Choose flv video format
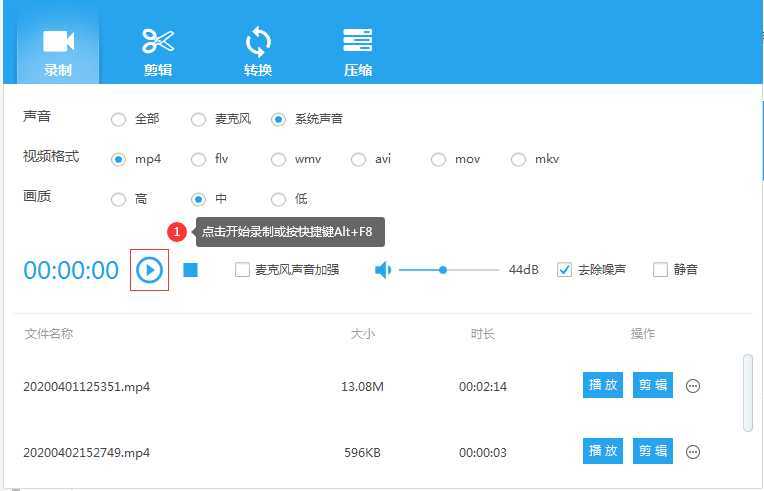764x491 pixels. [x=198, y=159]
